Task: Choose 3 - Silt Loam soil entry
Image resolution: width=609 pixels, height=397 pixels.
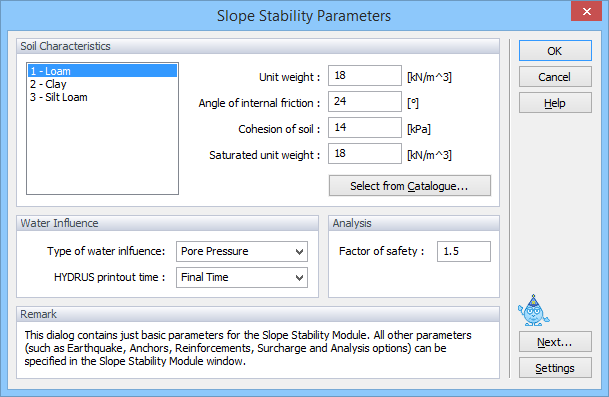Action: tap(102, 97)
